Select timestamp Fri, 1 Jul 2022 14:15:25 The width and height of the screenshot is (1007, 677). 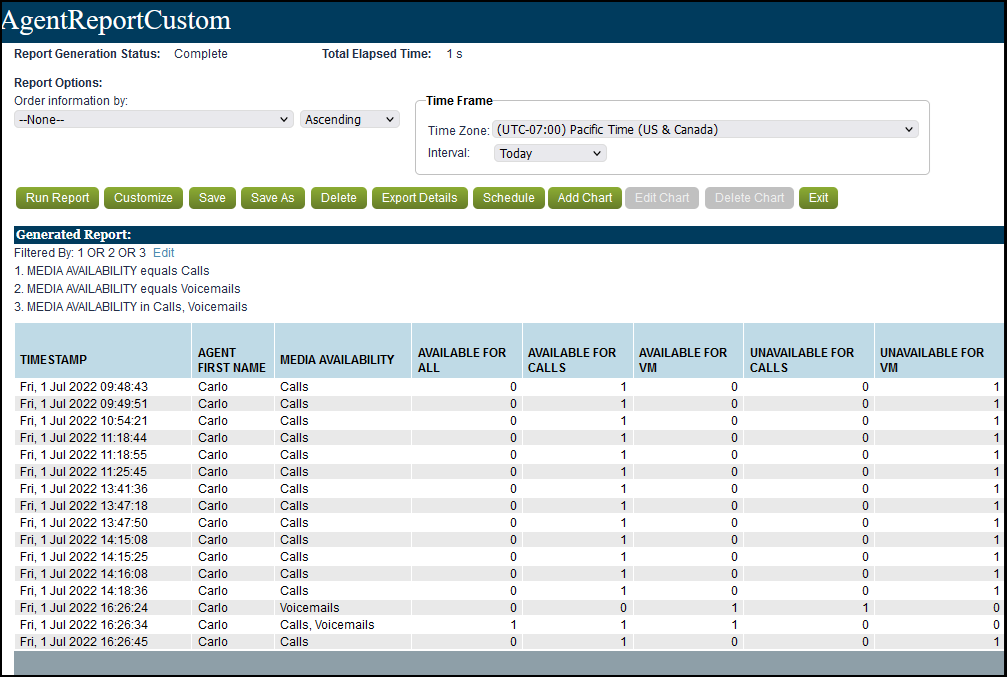tap(84, 557)
